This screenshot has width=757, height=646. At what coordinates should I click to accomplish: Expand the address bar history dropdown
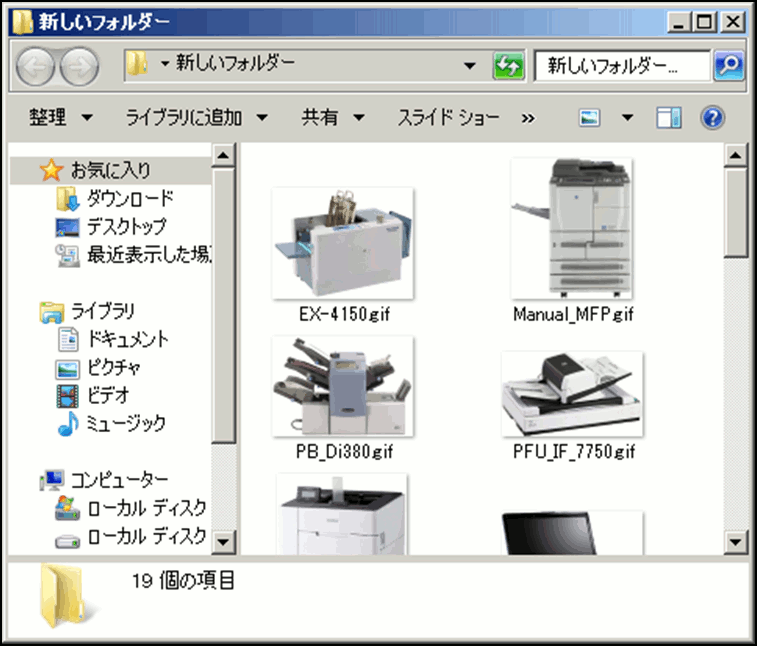(x=470, y=66)
